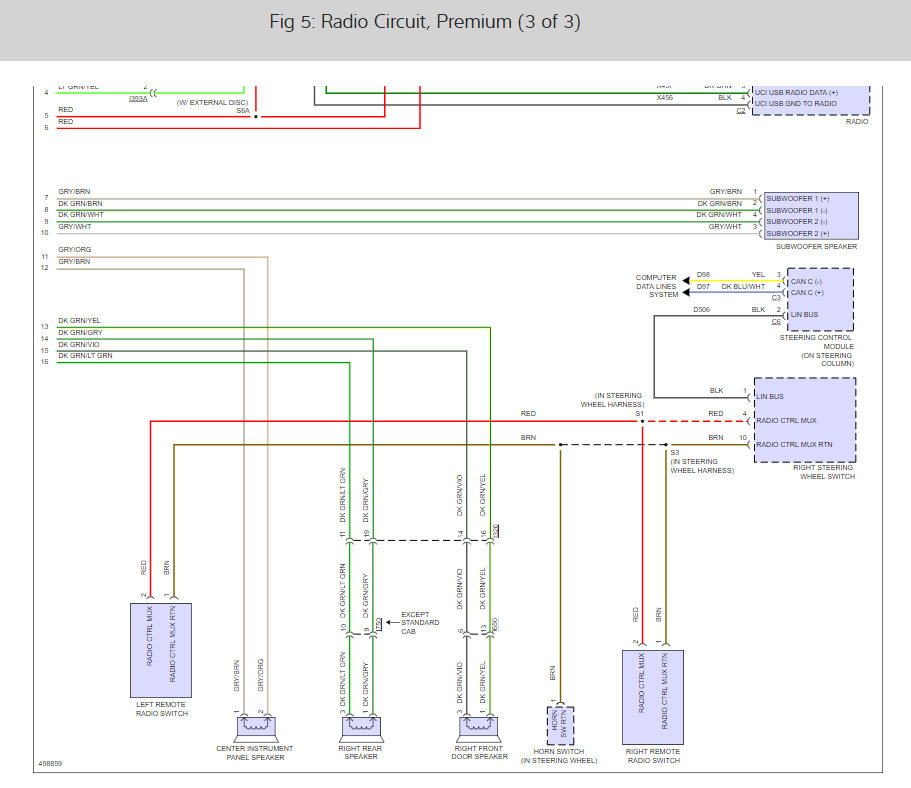Click RADIO CTRL MUX RTN in steering wheel switch

click(x=794, y=445)
